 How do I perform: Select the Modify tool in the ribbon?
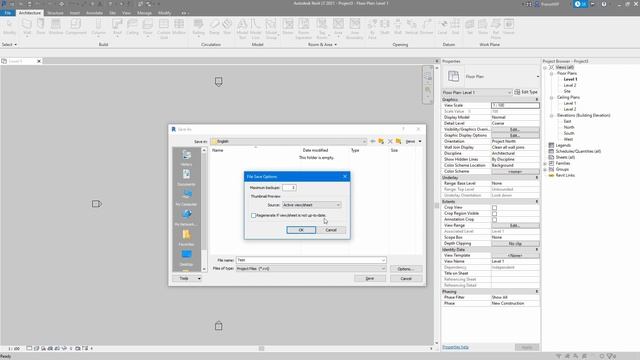click(x=9, y=27)
